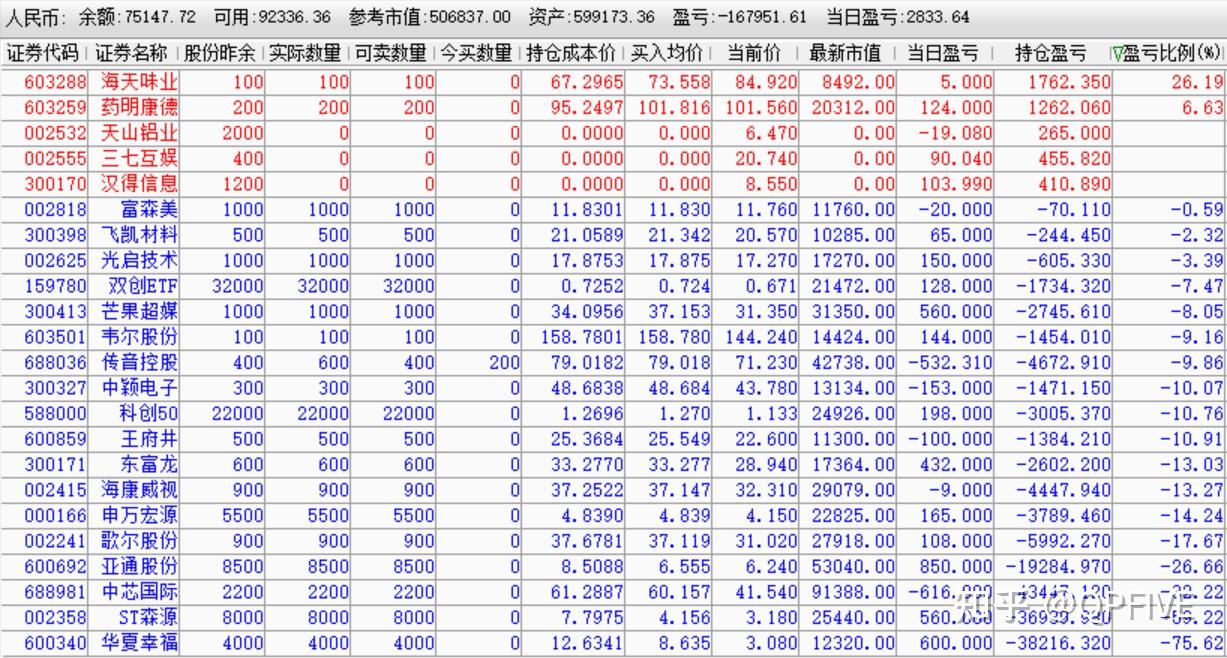Select the 传音控股 stock row
This screenshot has height=658, width=1227.
click(613, 363)
